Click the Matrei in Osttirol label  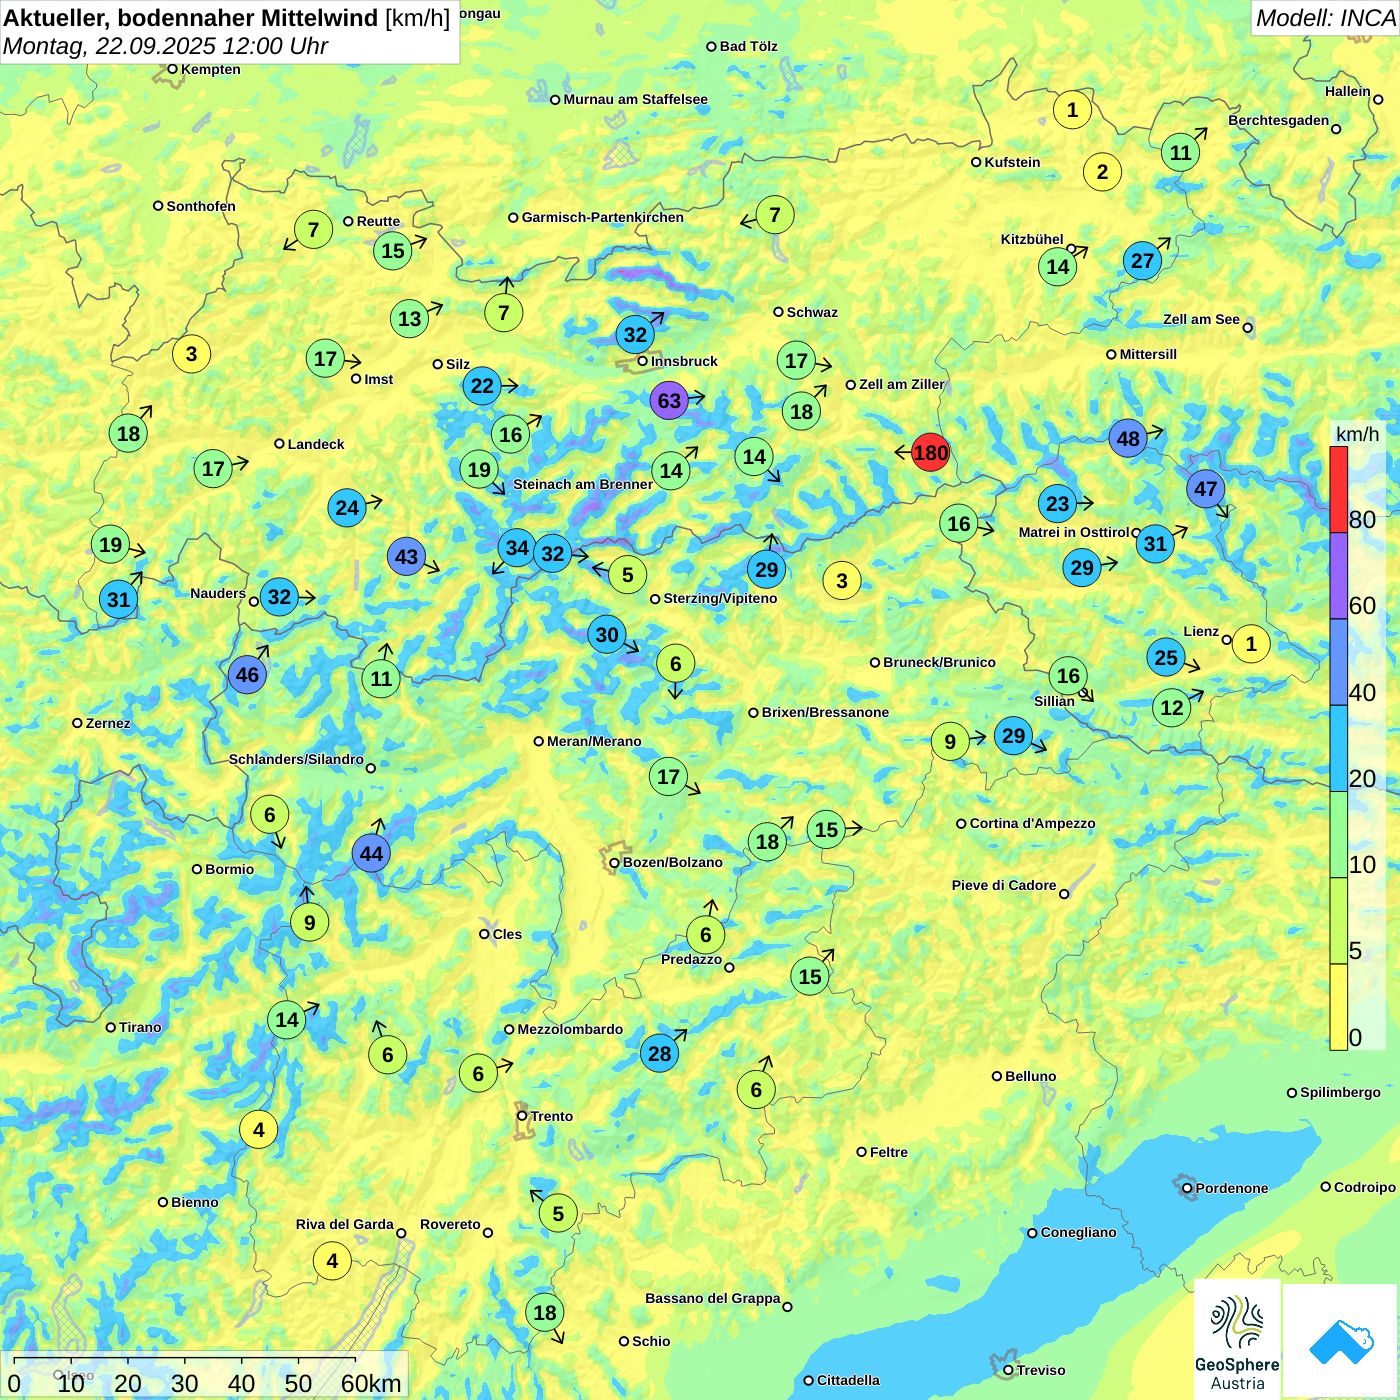(1073, 532)
